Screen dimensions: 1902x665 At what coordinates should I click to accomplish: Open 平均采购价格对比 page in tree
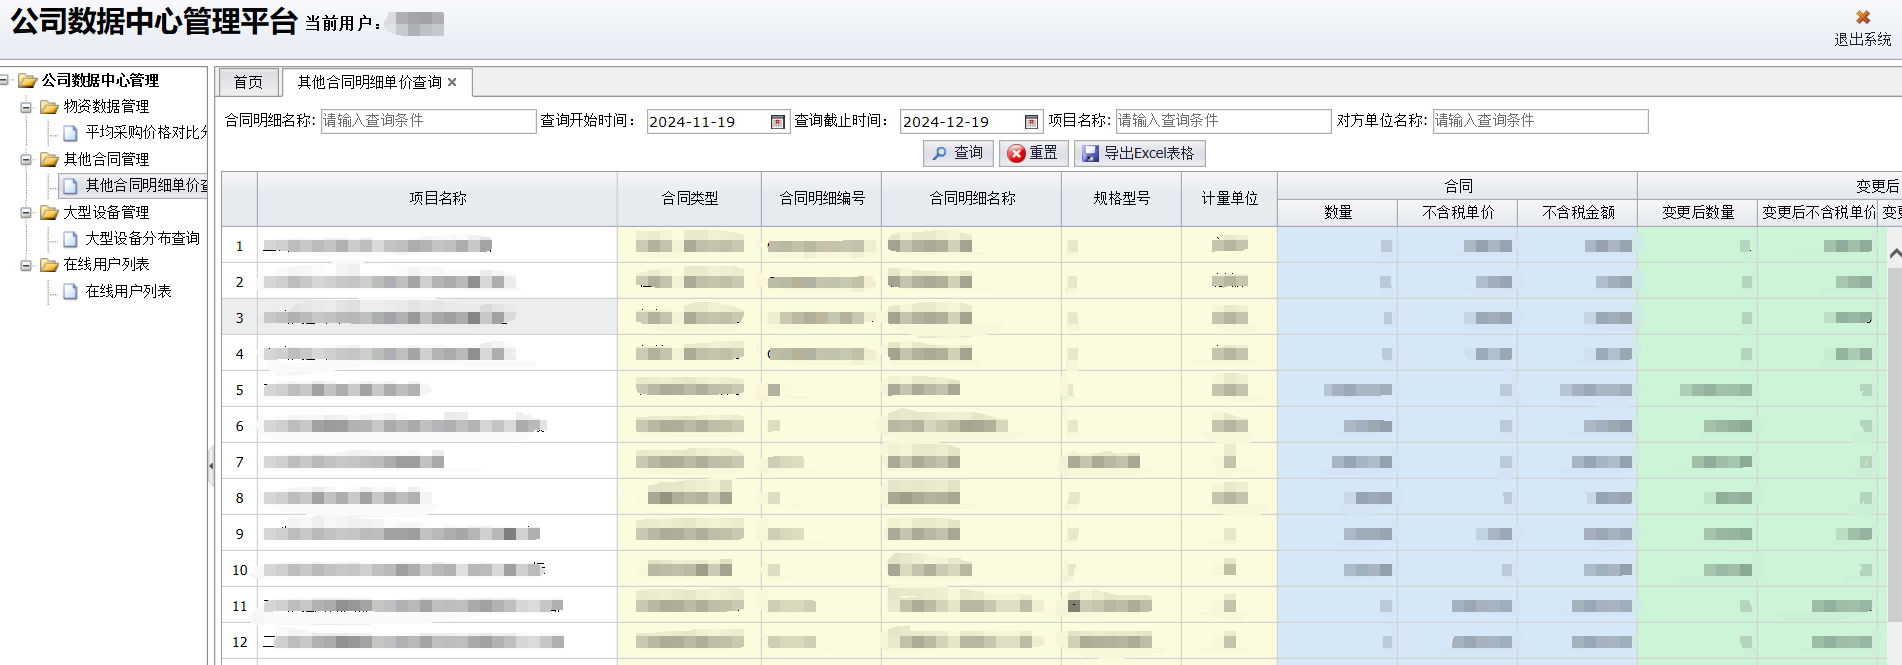click(145, 132)
